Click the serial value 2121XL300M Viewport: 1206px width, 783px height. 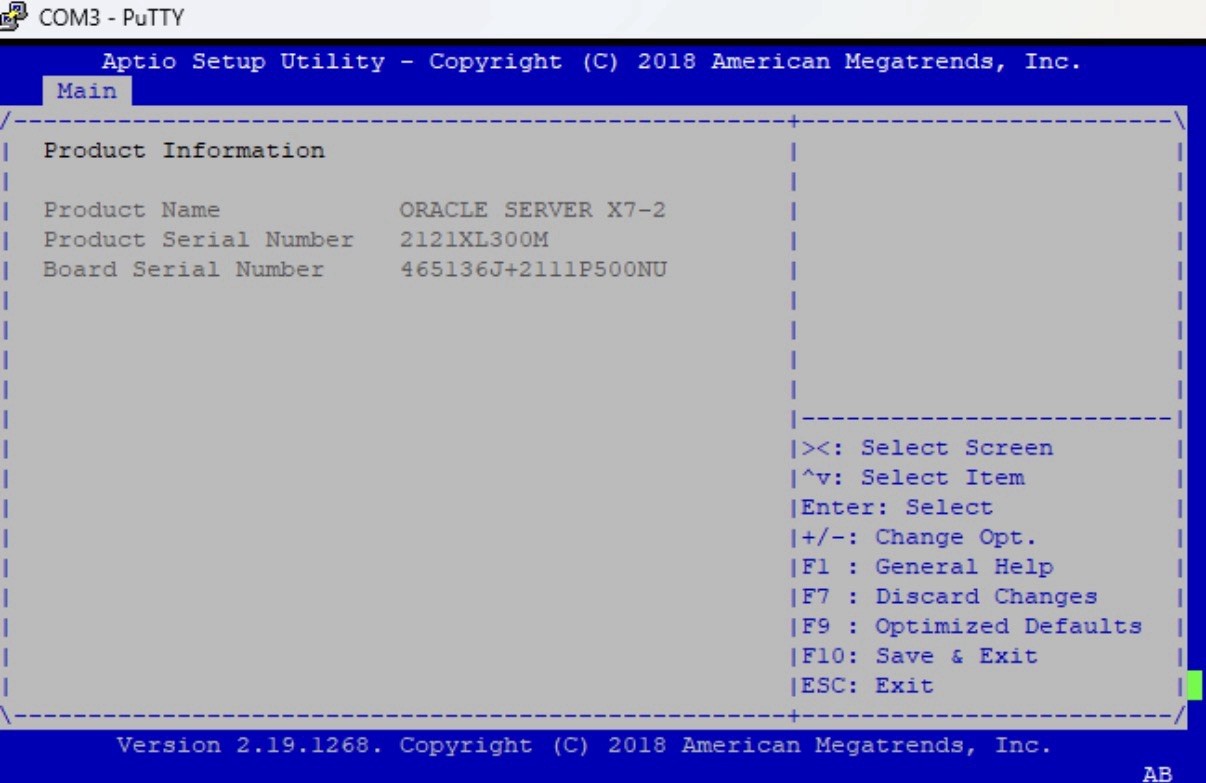point(474,241)
